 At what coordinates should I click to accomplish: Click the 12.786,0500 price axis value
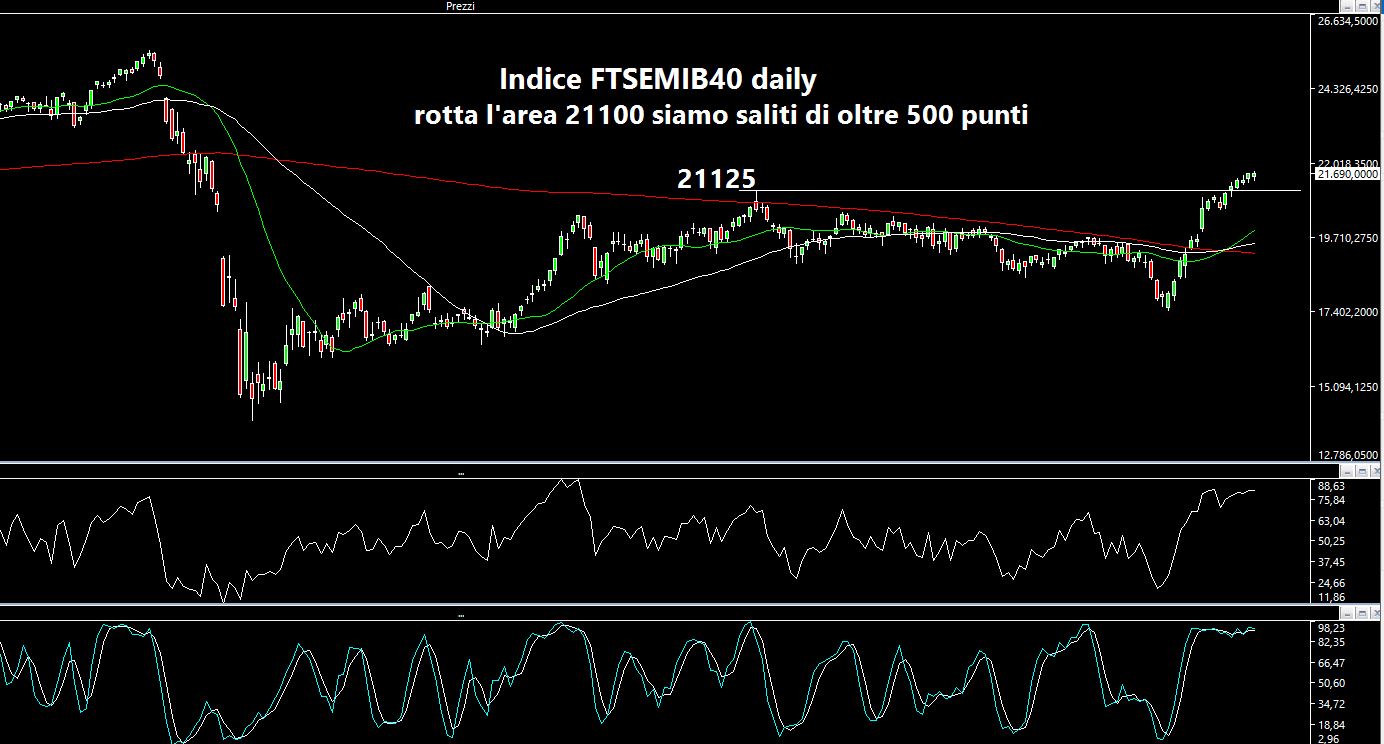(x=1349, y=455)
